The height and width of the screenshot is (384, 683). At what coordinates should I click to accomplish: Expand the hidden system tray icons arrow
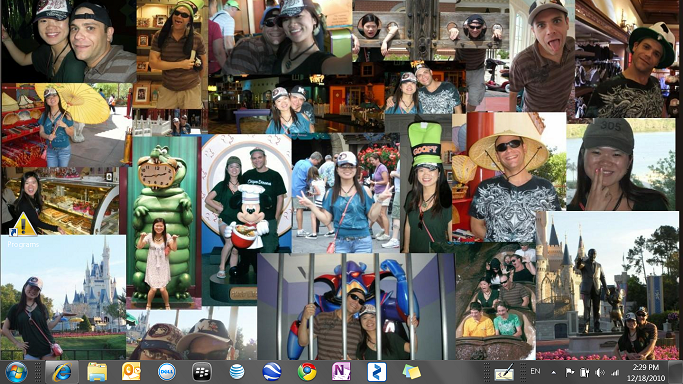point(553,372)
